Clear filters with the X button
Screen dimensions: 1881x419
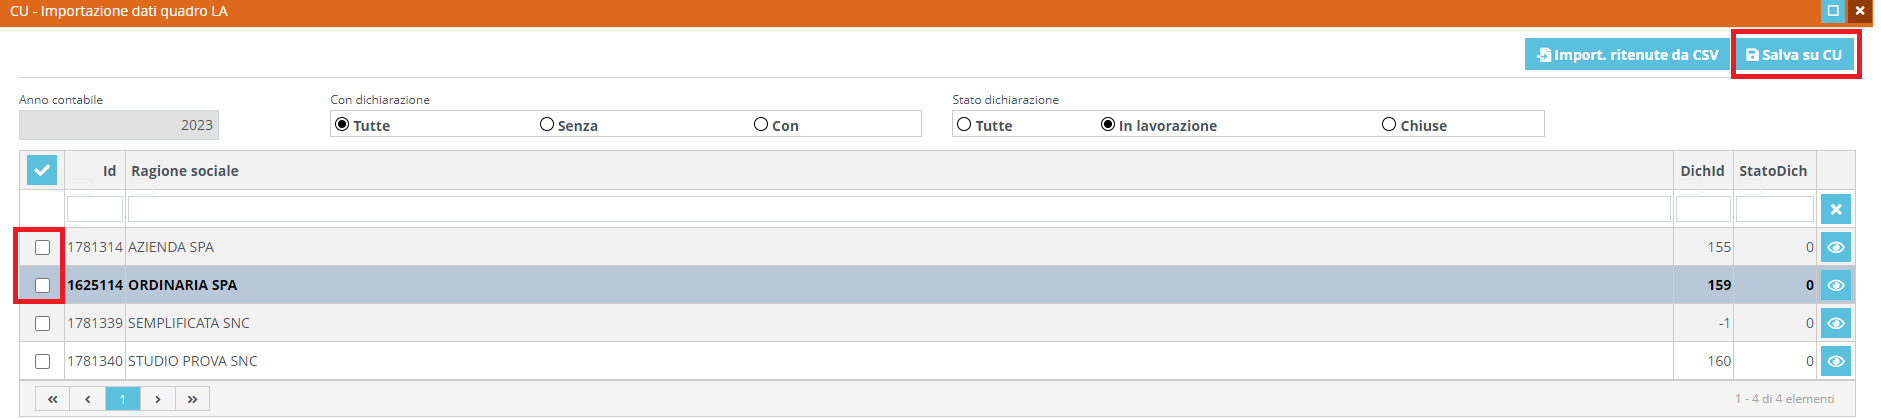(1835, 209)
